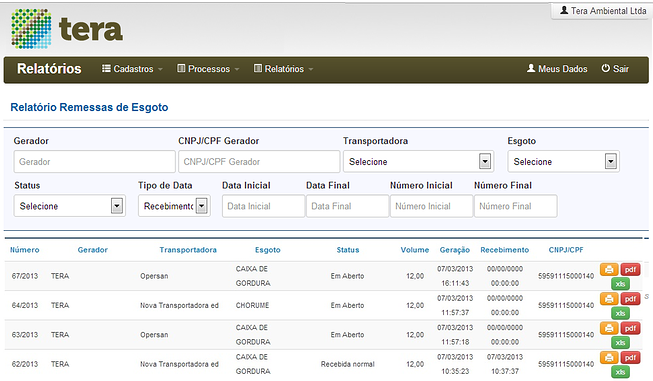Sort by Geração column header
This screenshot has height=381, width=653.
(x=455, y=250)
